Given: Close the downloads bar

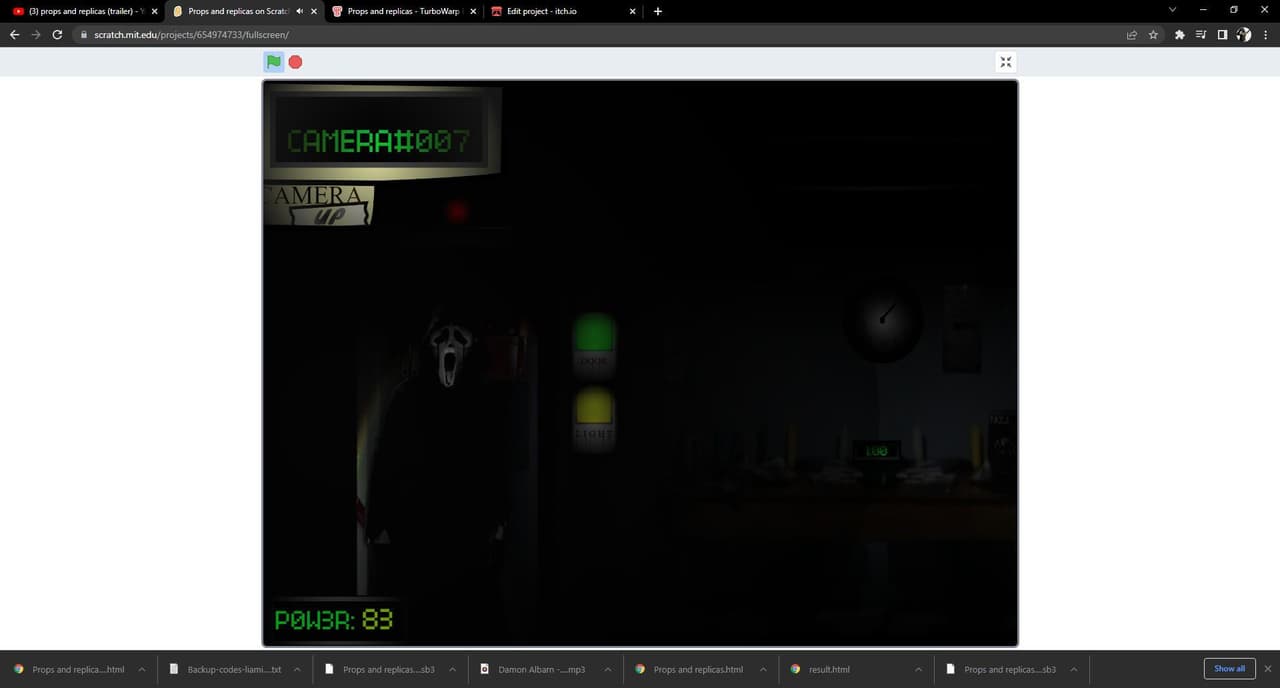Looking at the screenshot, I should tap(1268, 669).
